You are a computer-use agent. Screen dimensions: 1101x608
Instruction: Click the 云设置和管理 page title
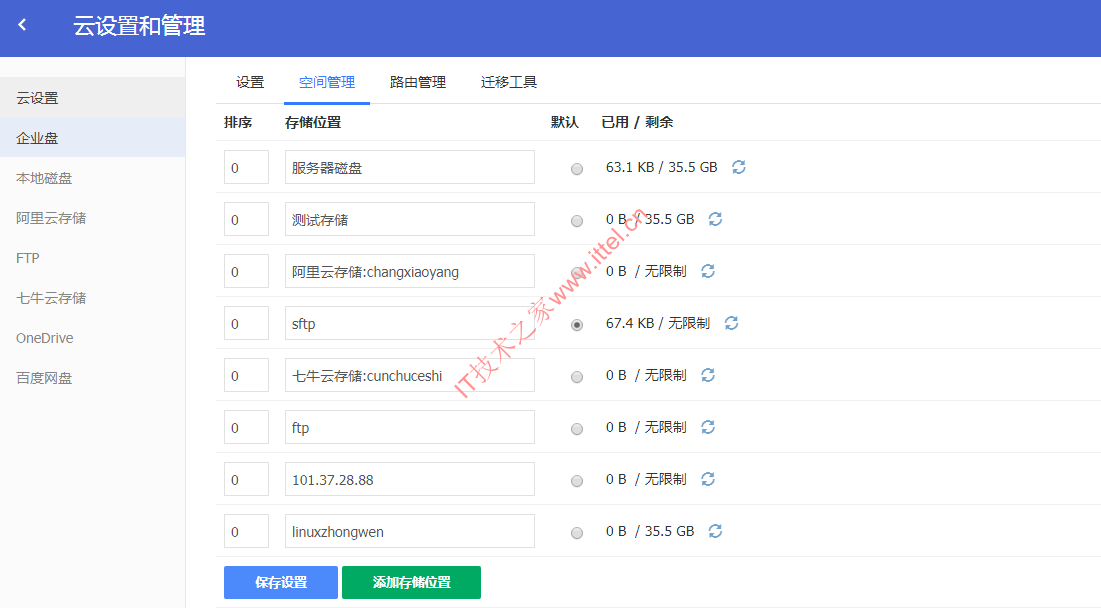tap(139, 26)
